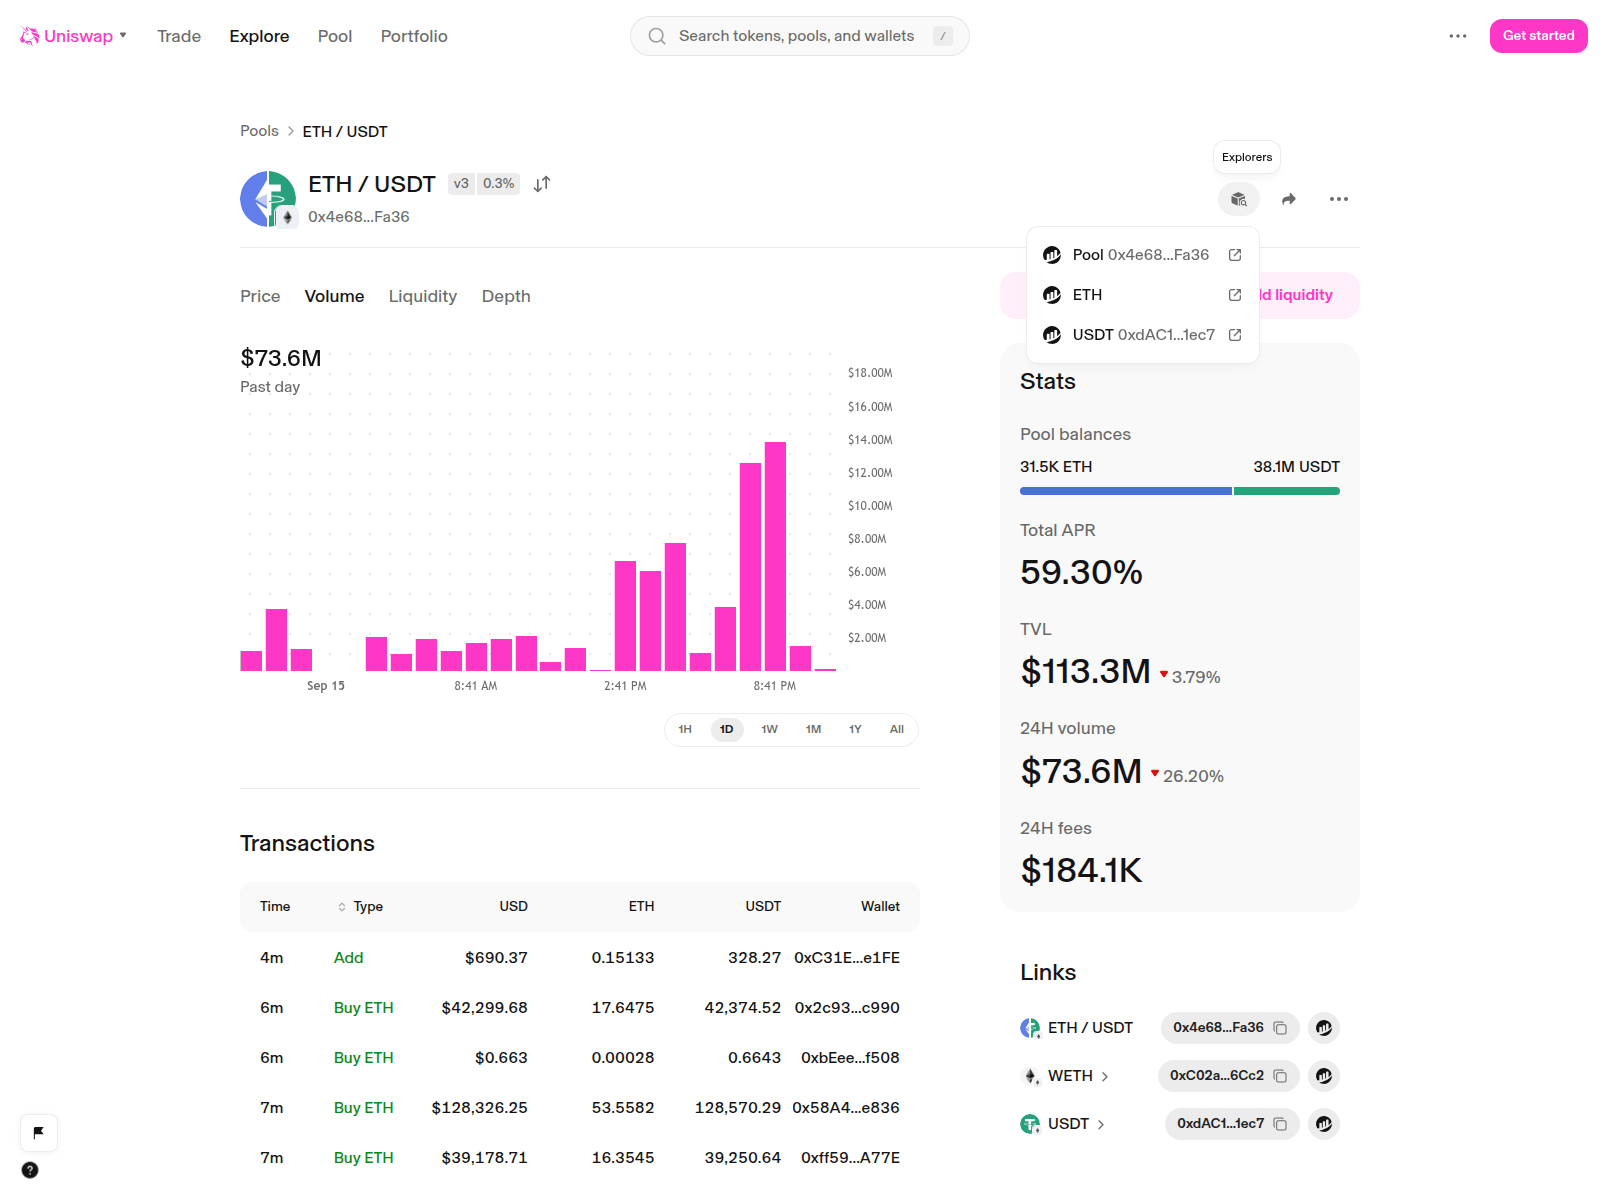Copy the ETH / USDT address 0x4e68...Fa36
This screenshot has width=1600, height=1200.
(1280, 1028)
